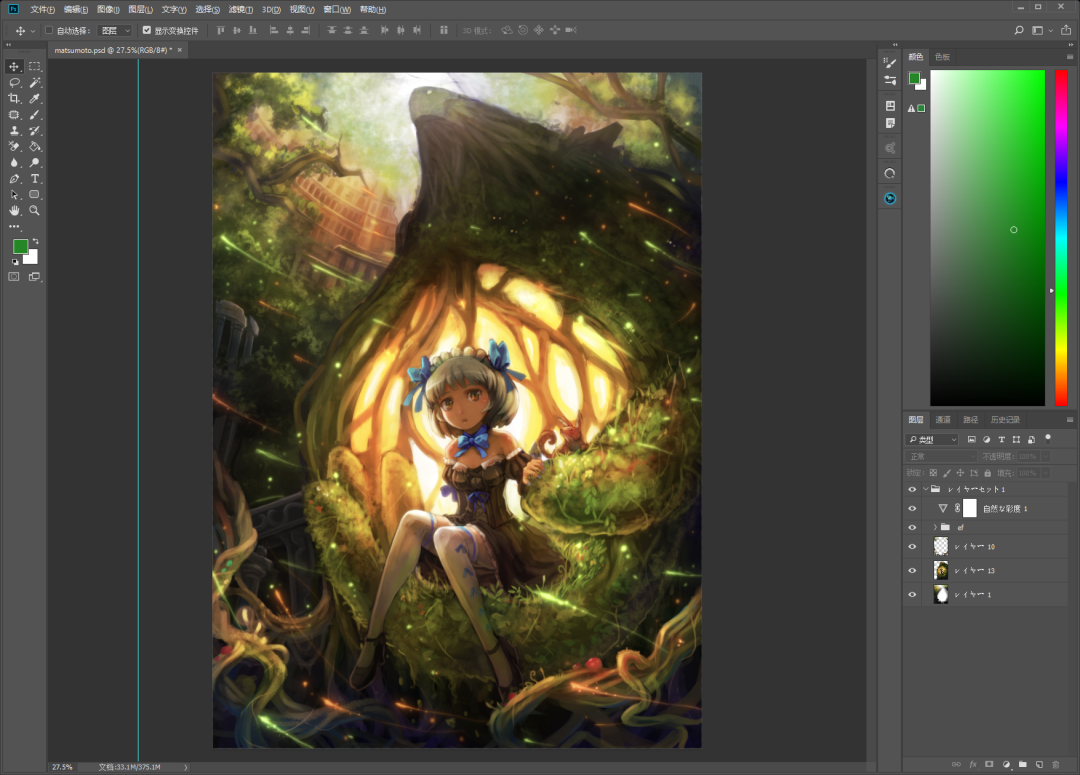
Task: Close the matsumoto.psd document tab
Action: click(x=180, y=49)
